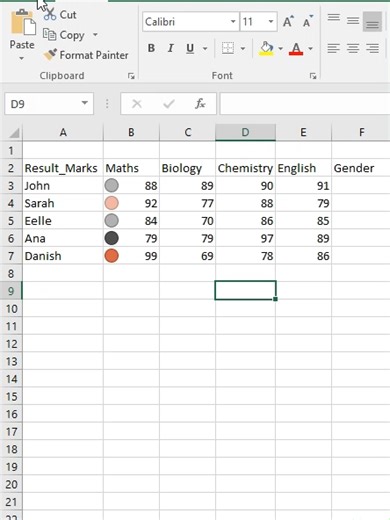
Task: Select the English header cell
Action: (303, 168)
